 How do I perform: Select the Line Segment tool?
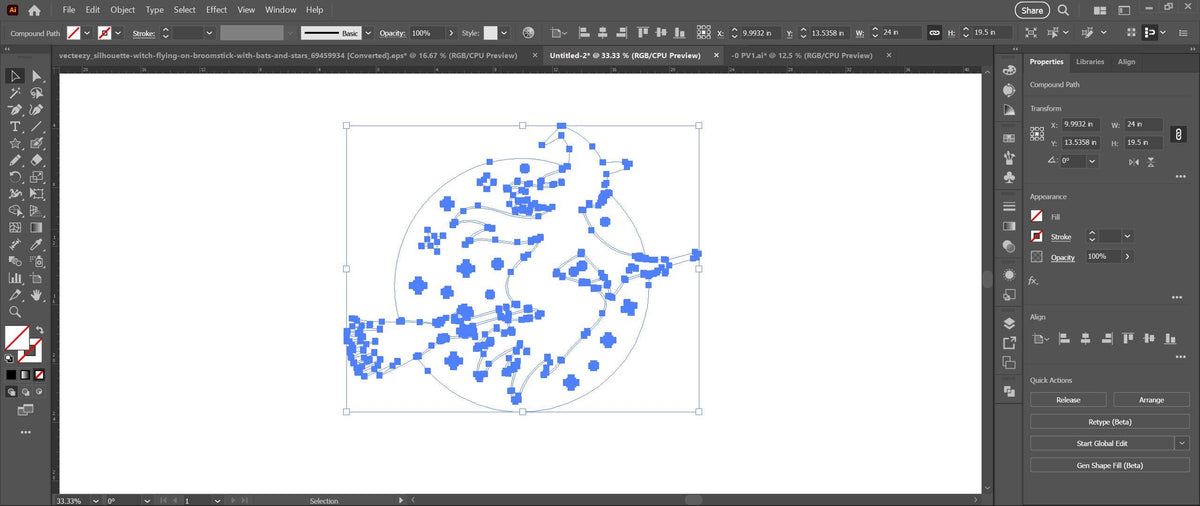click(37, 127)
